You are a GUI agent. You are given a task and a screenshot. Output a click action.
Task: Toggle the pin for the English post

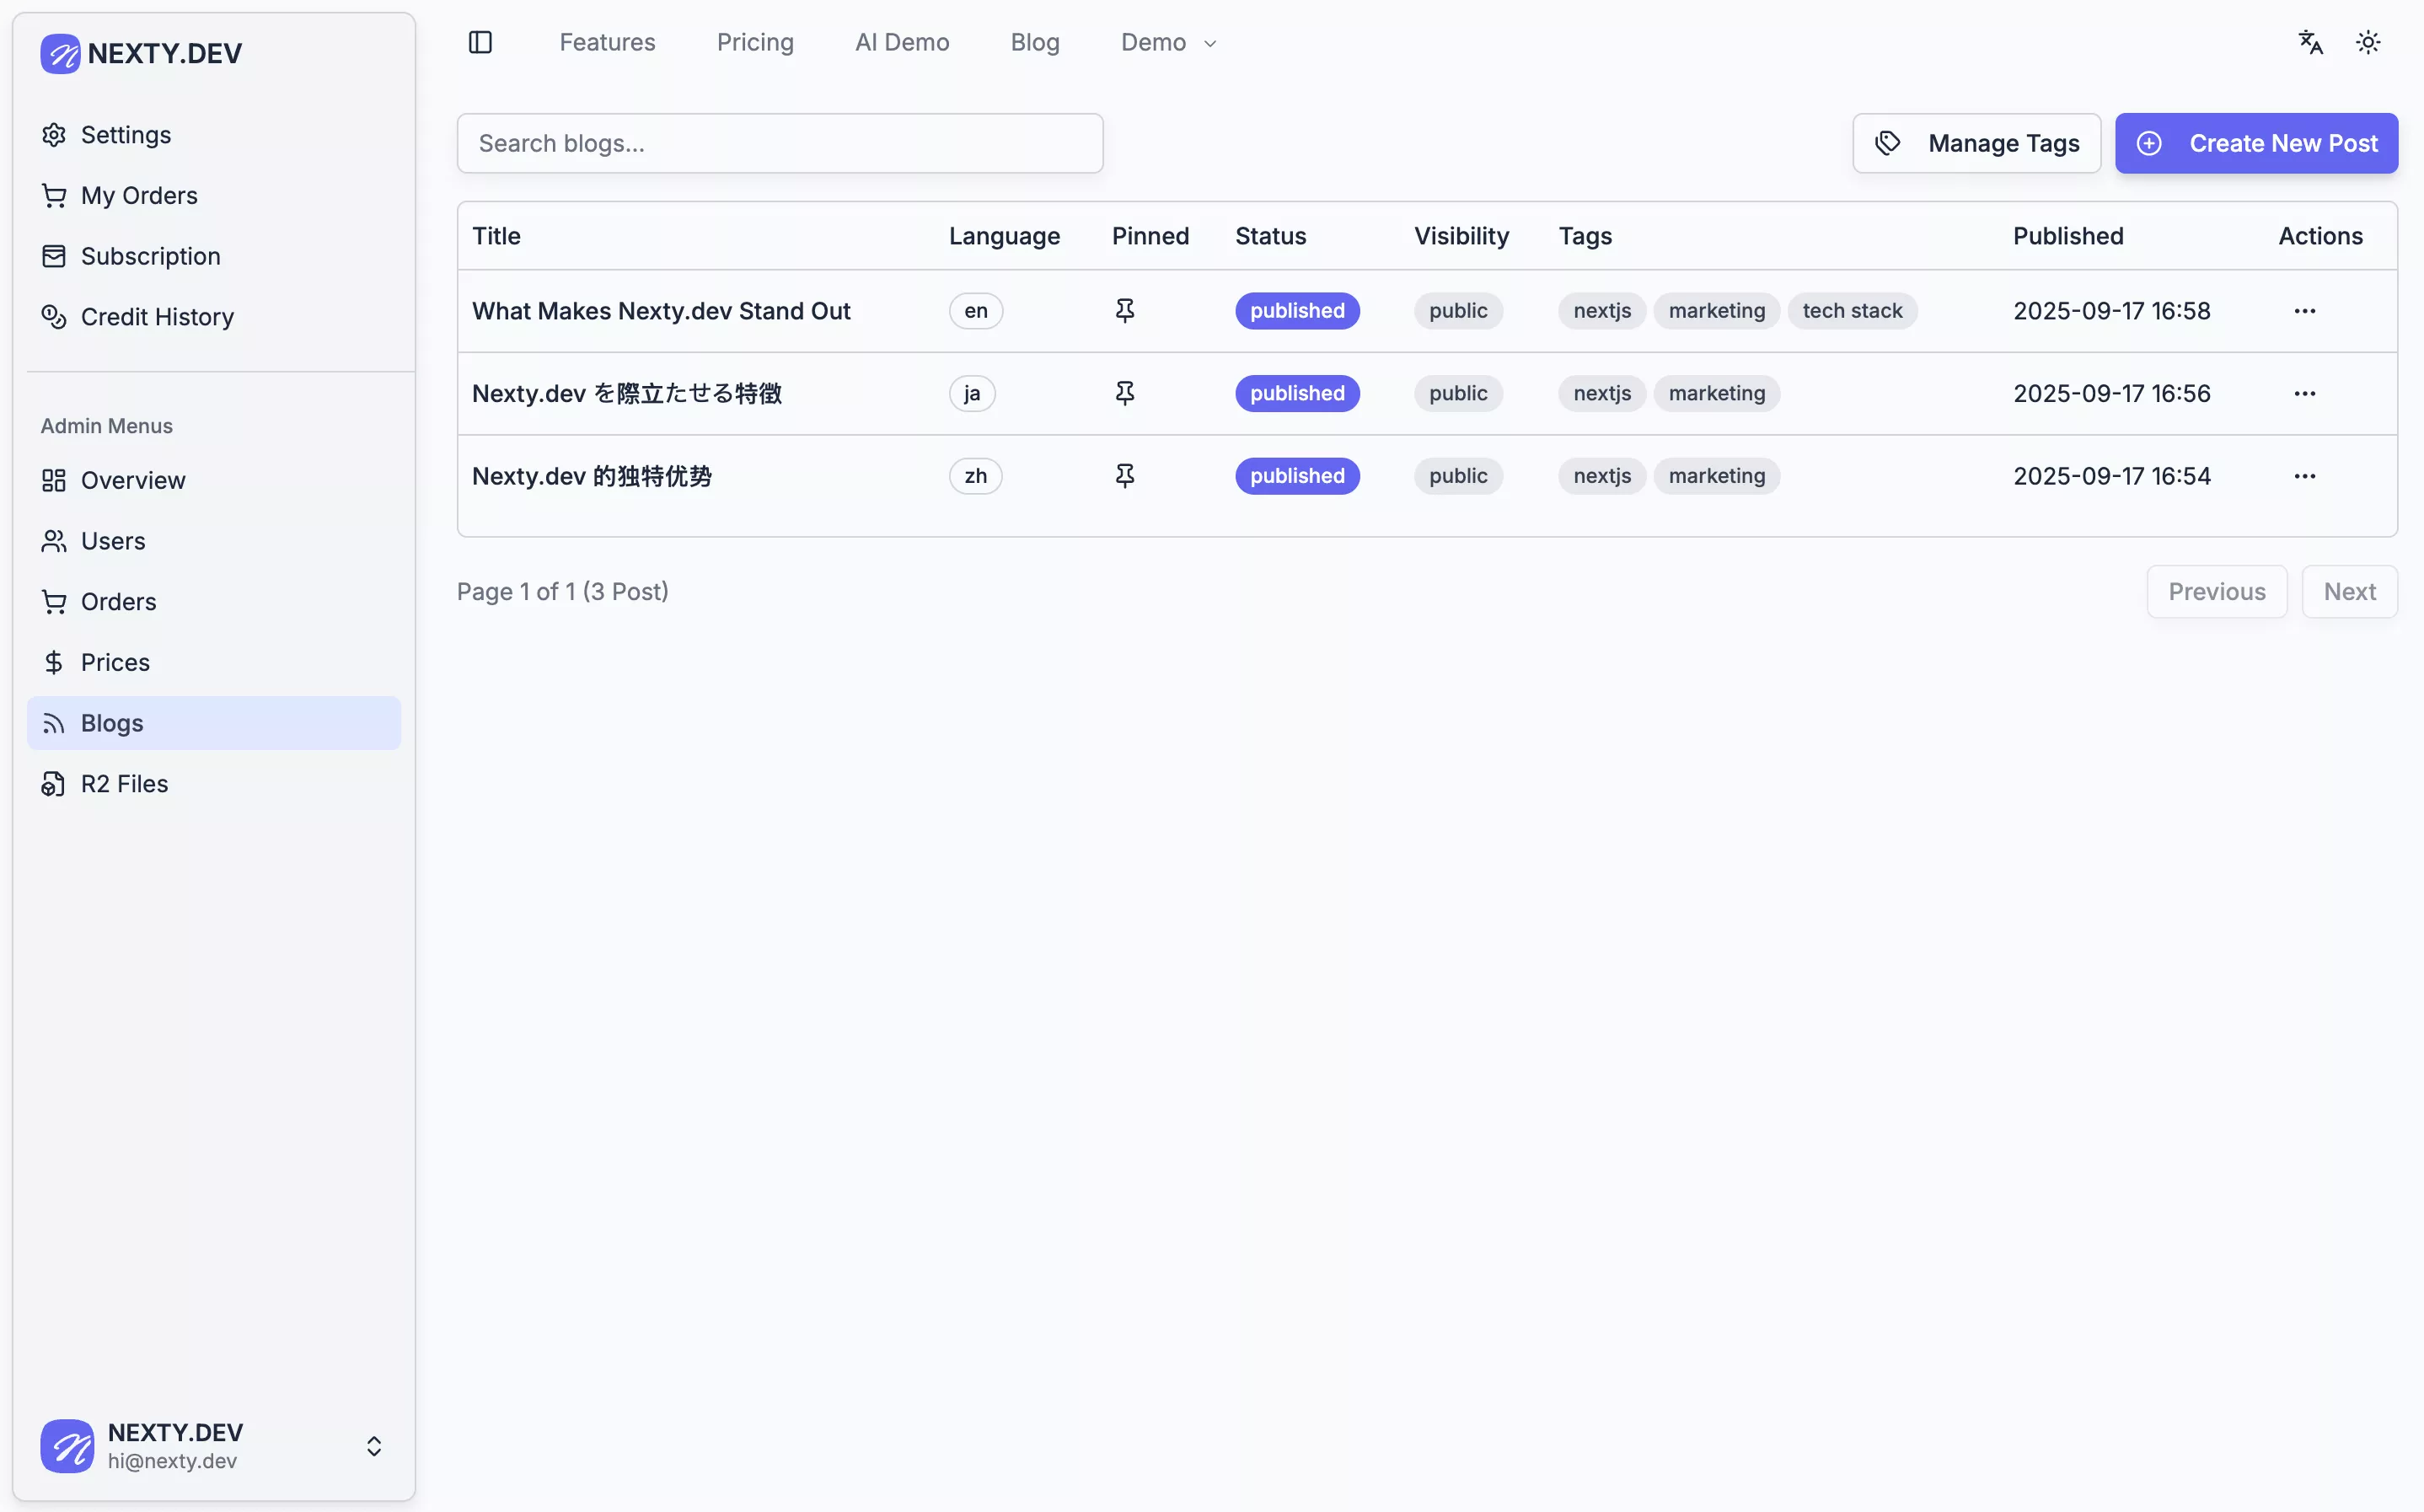point(1124,311)
